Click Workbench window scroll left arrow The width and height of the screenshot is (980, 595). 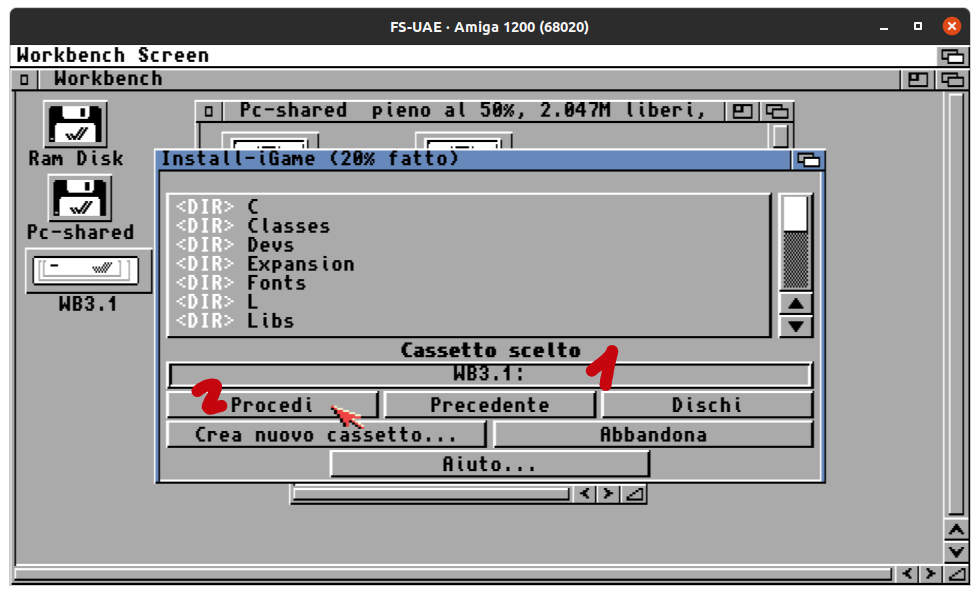(907, 573)
